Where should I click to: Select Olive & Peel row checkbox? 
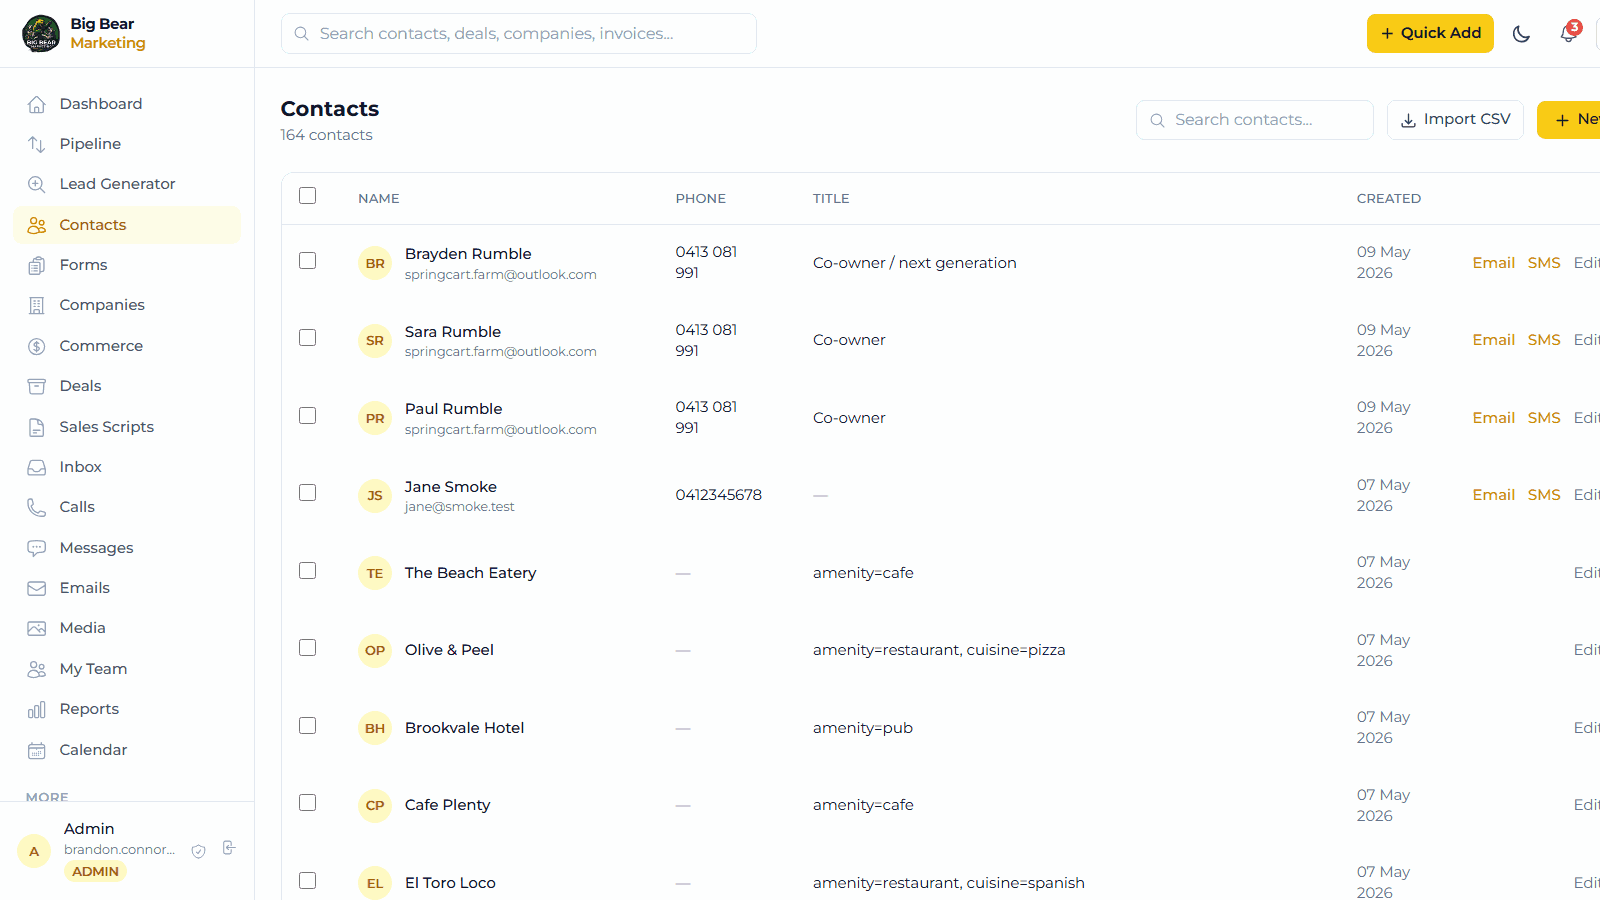click(308, 648)
